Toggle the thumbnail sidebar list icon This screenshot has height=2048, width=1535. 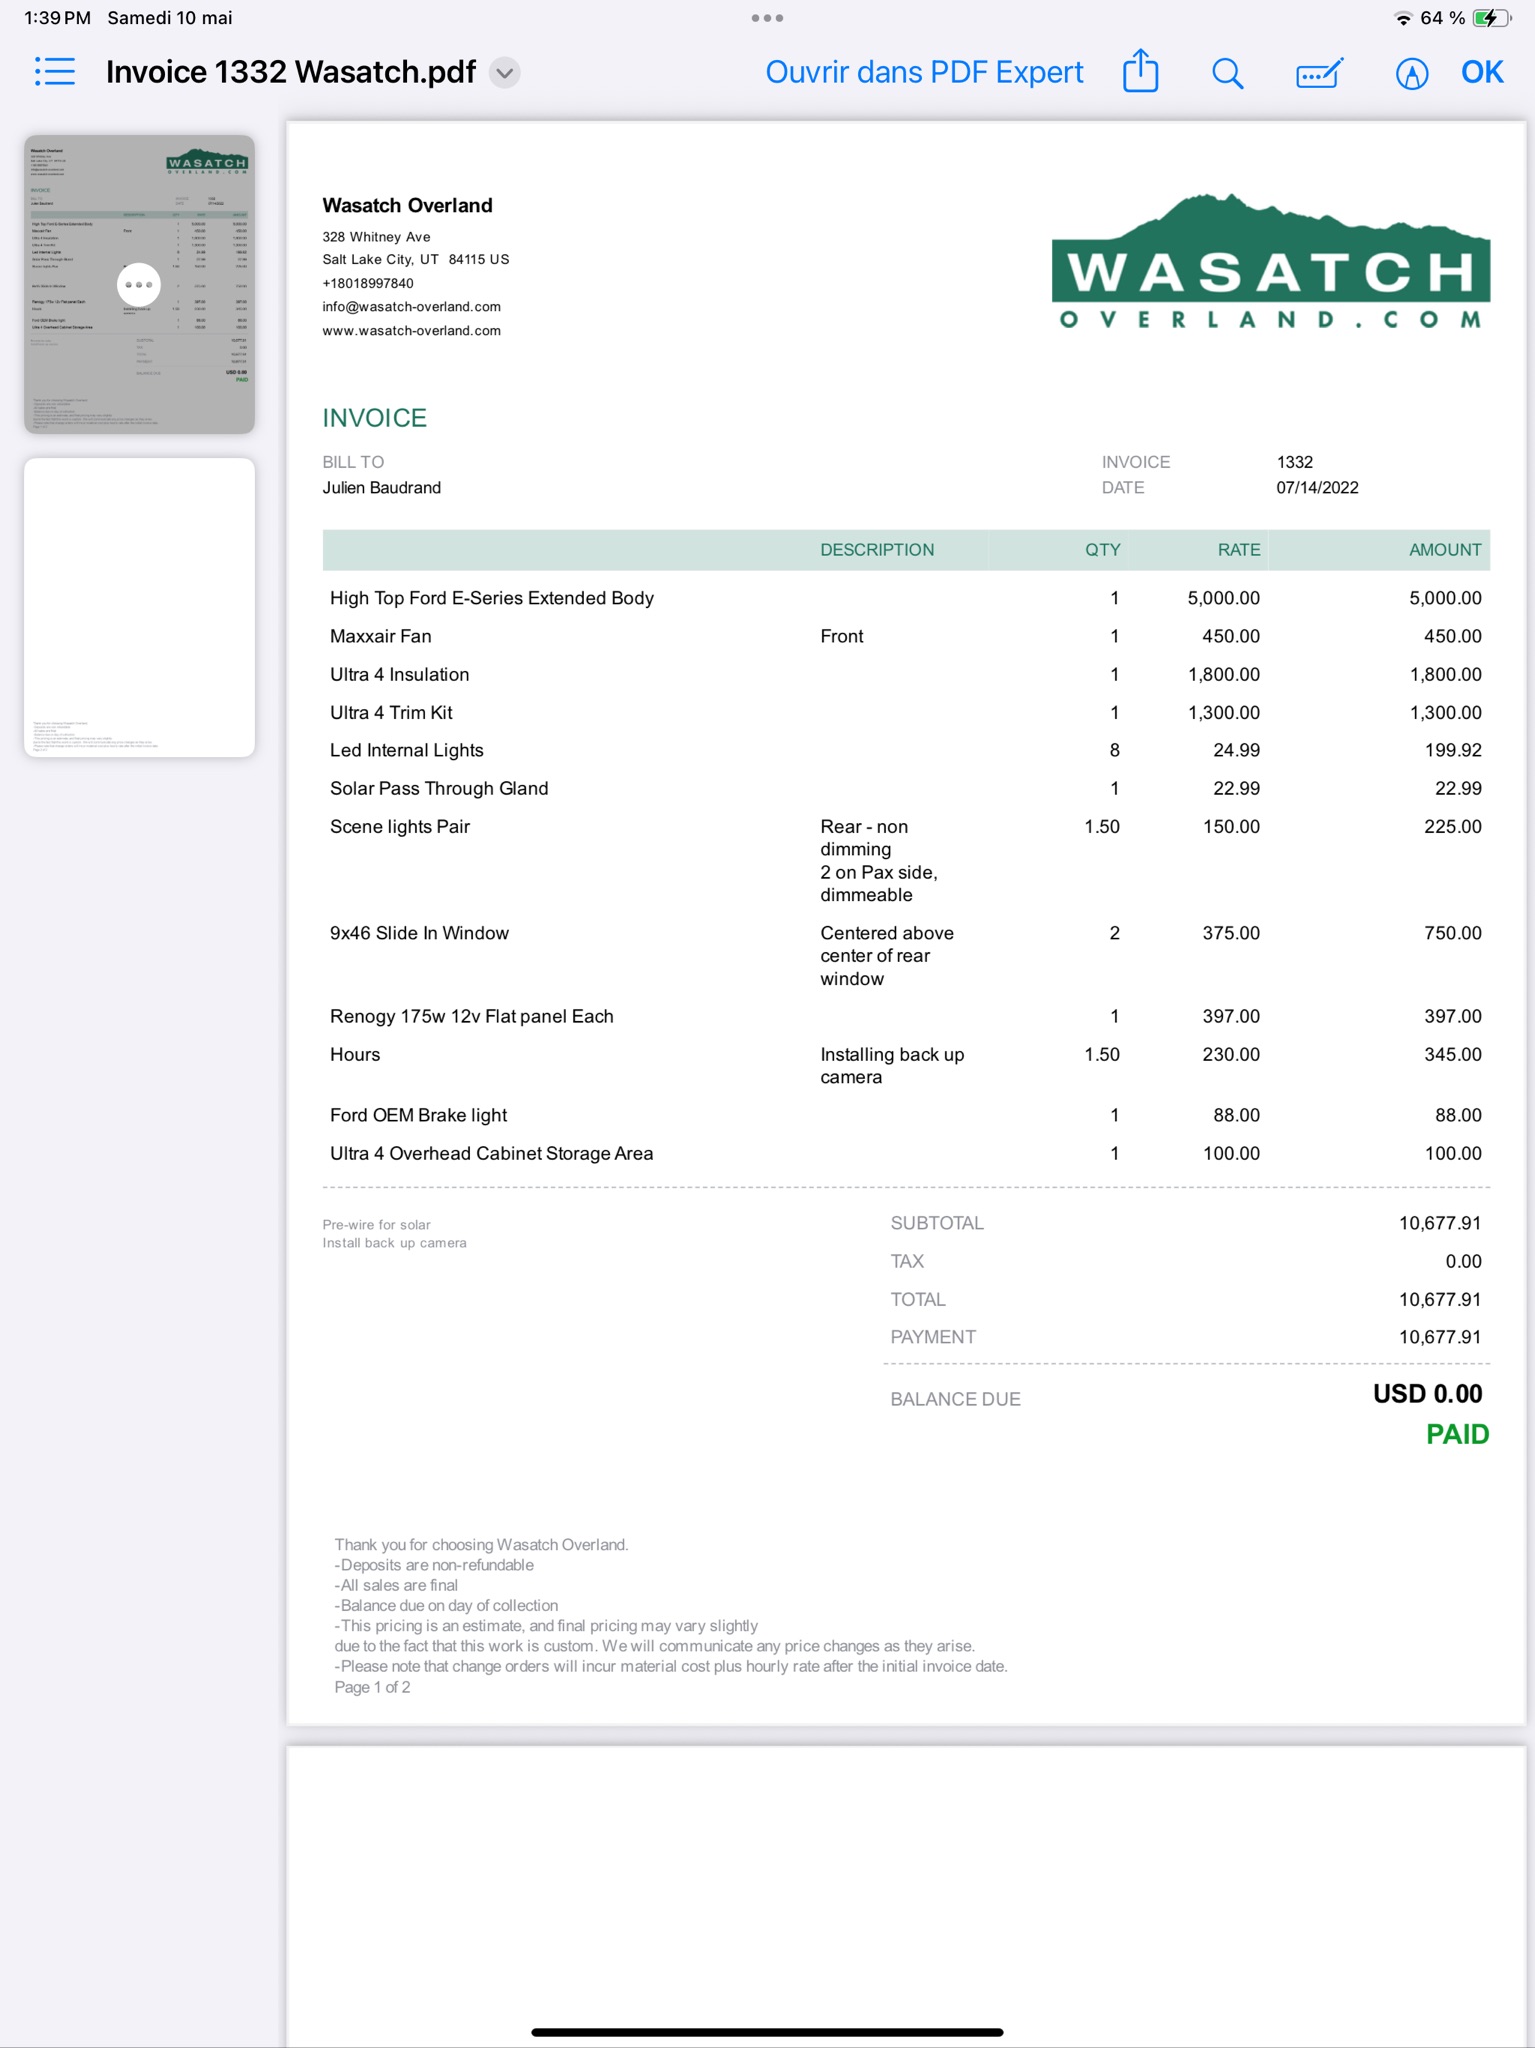tap(54, 72)
